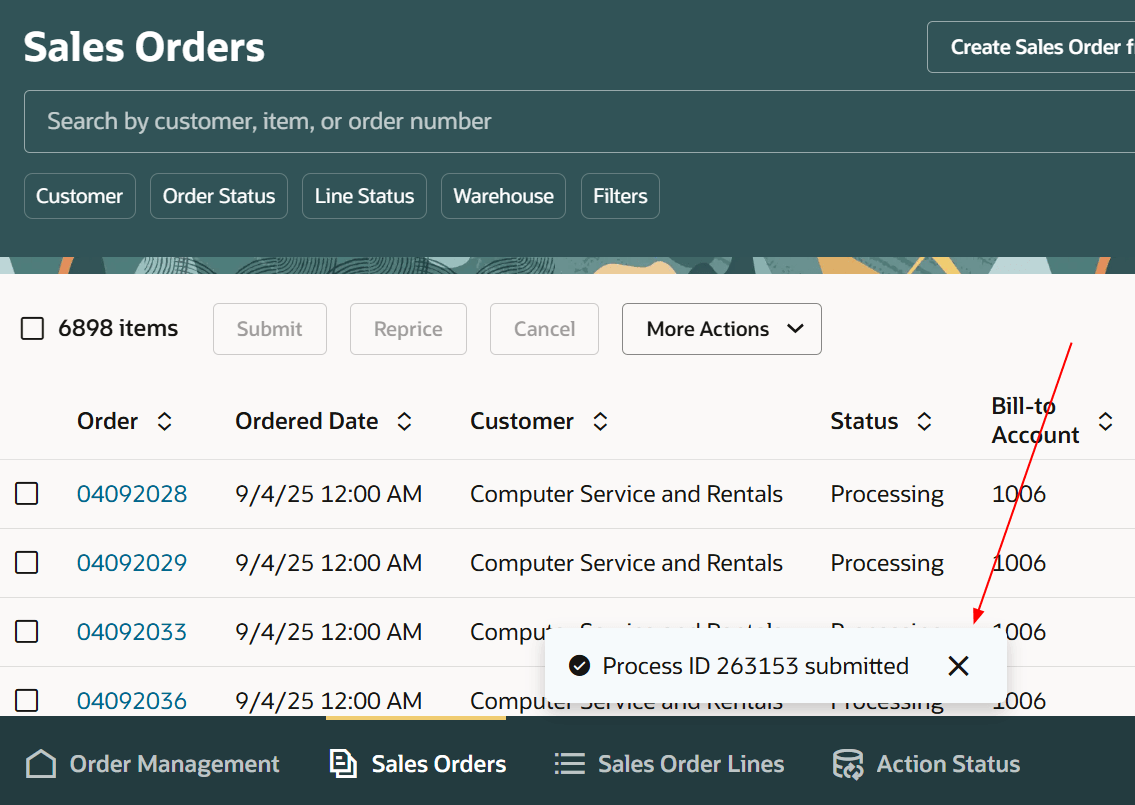1135x805 pixels.
Task: Sort the Status column using its chevron
Action: [923, 421]
